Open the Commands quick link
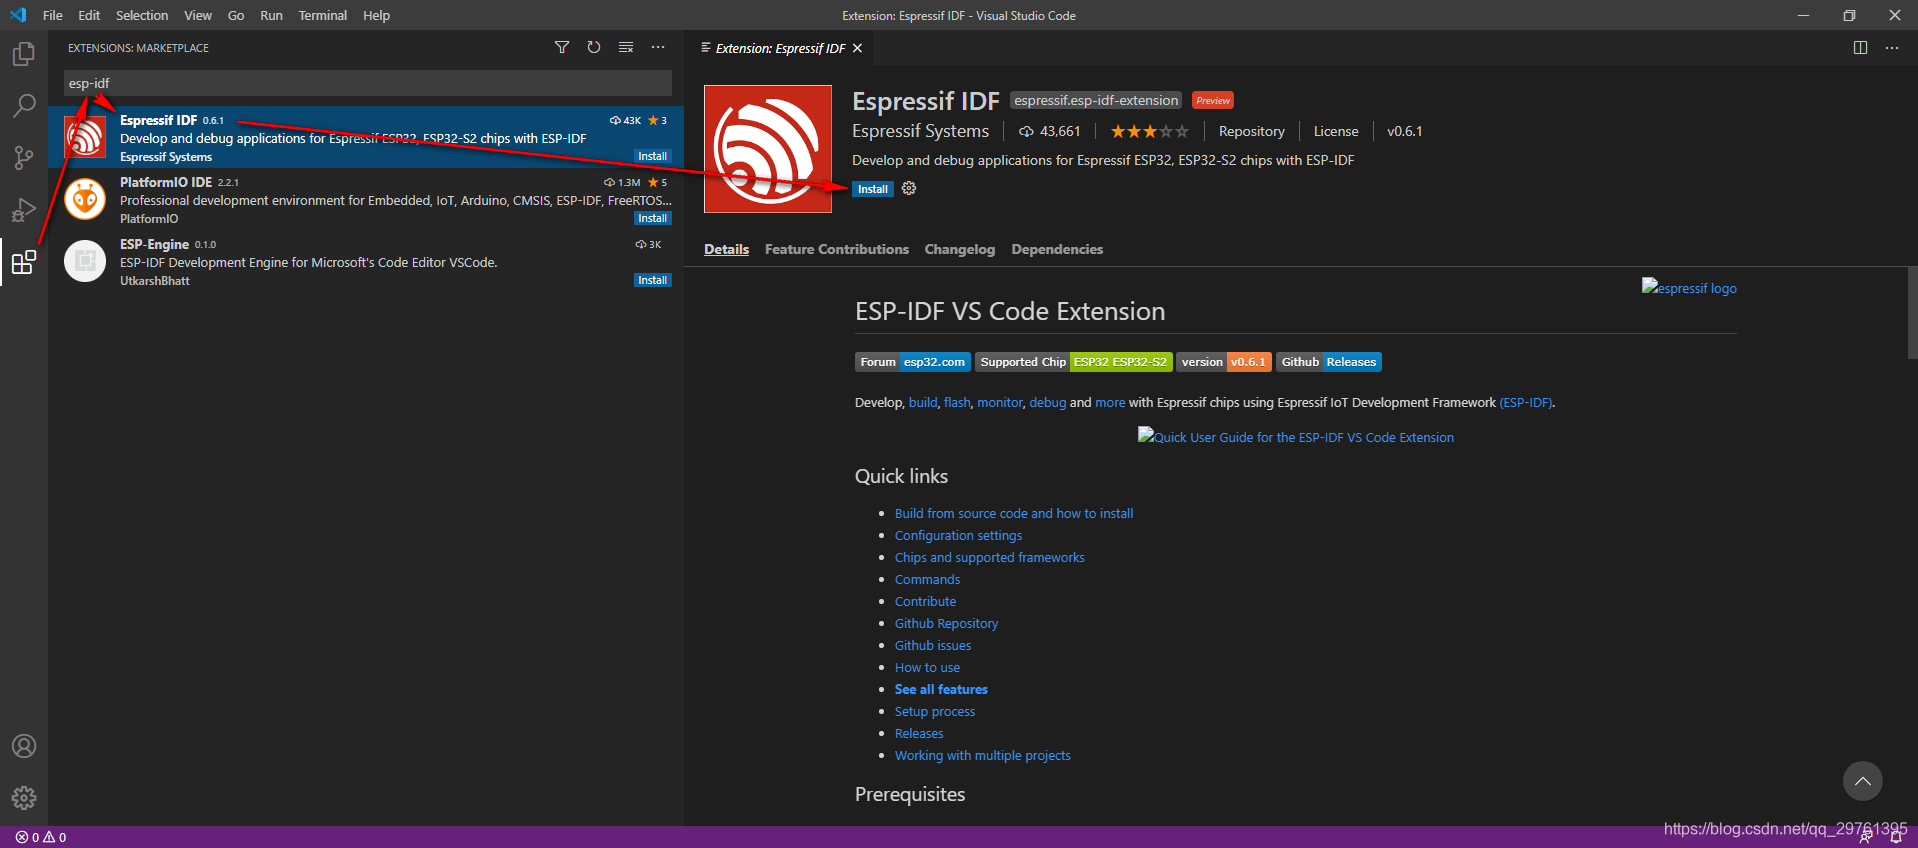 (x=927, y=579)
